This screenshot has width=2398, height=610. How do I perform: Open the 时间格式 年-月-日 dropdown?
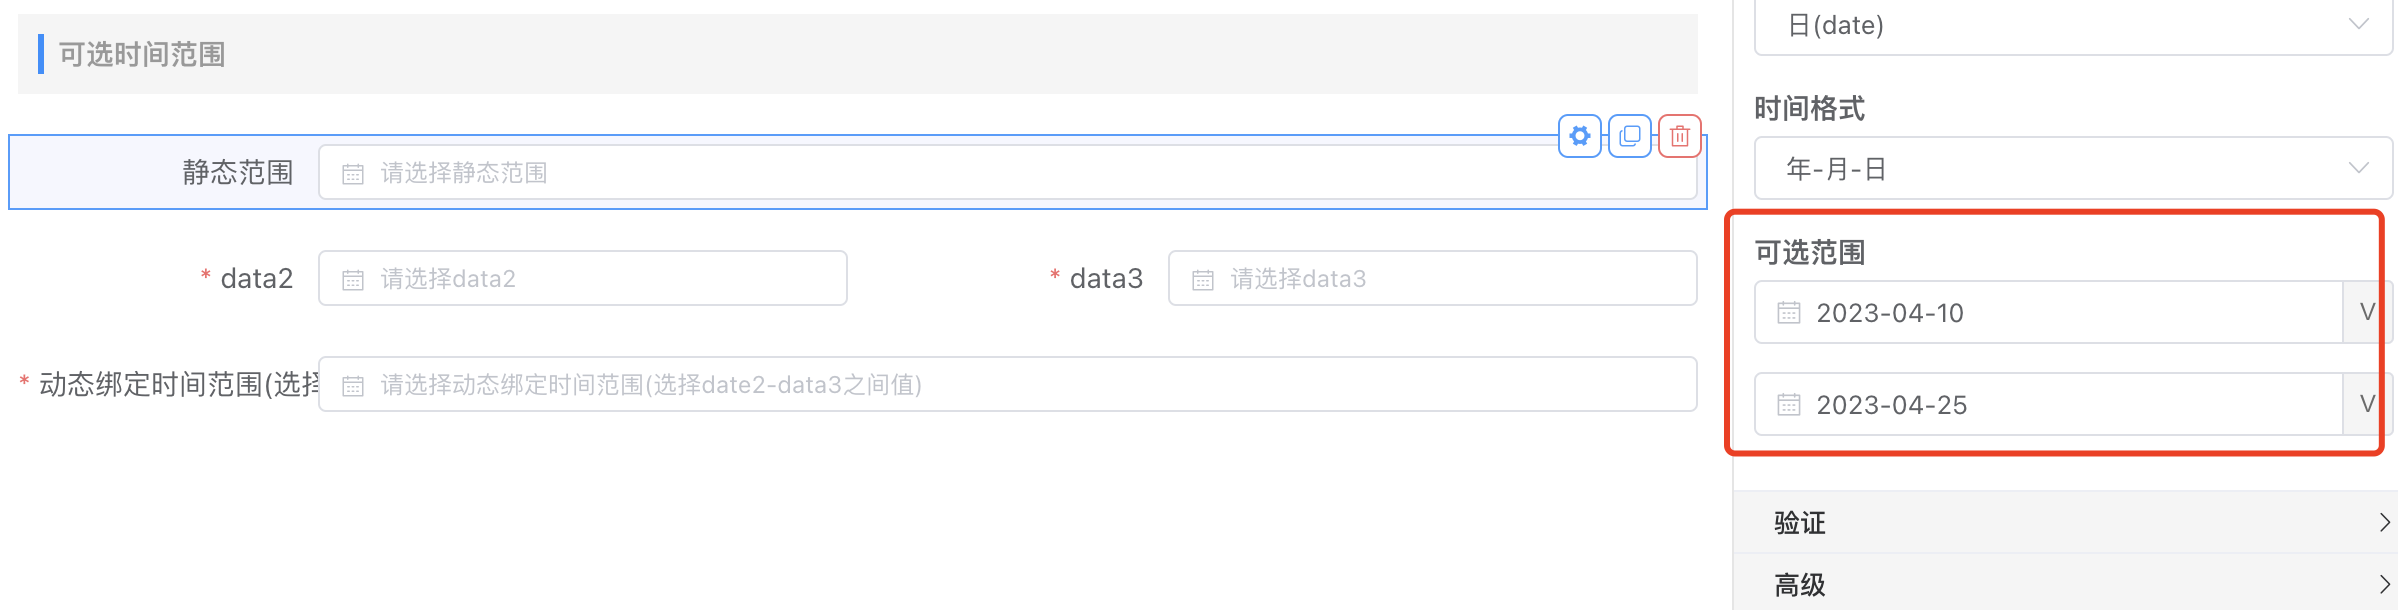(x=2072, y=169)
